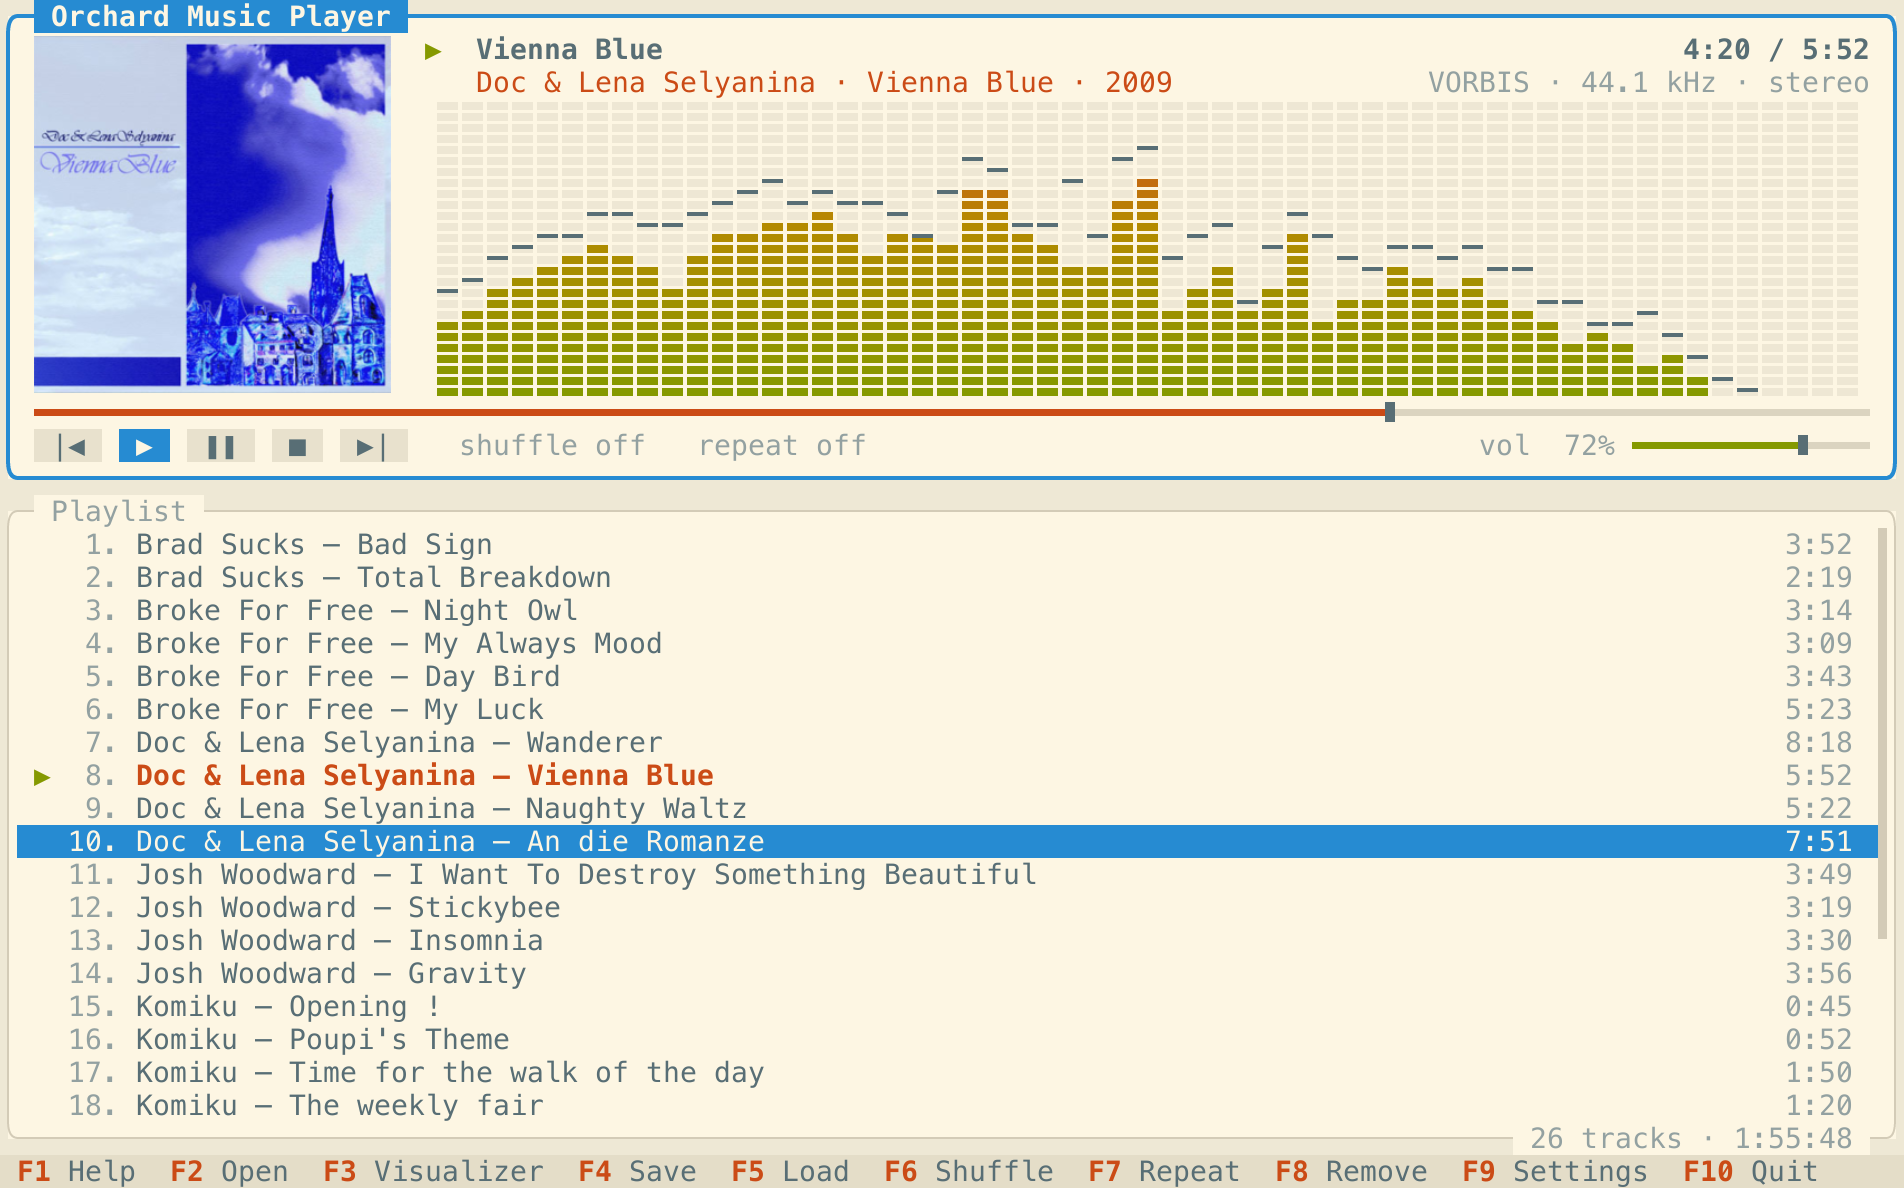
Task: Adjust the volume slider handle
Action: [1803, 446]
